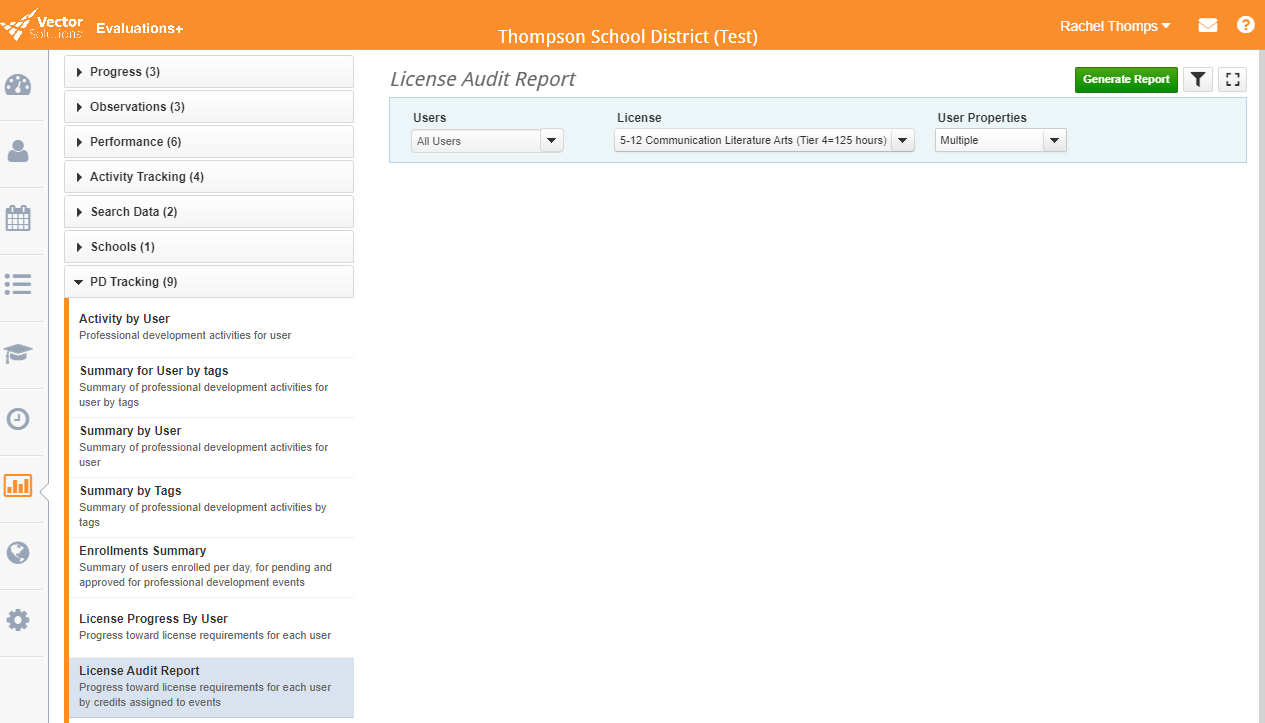
Task: Open the mail envelope icon
Action: click(1208, 25)
